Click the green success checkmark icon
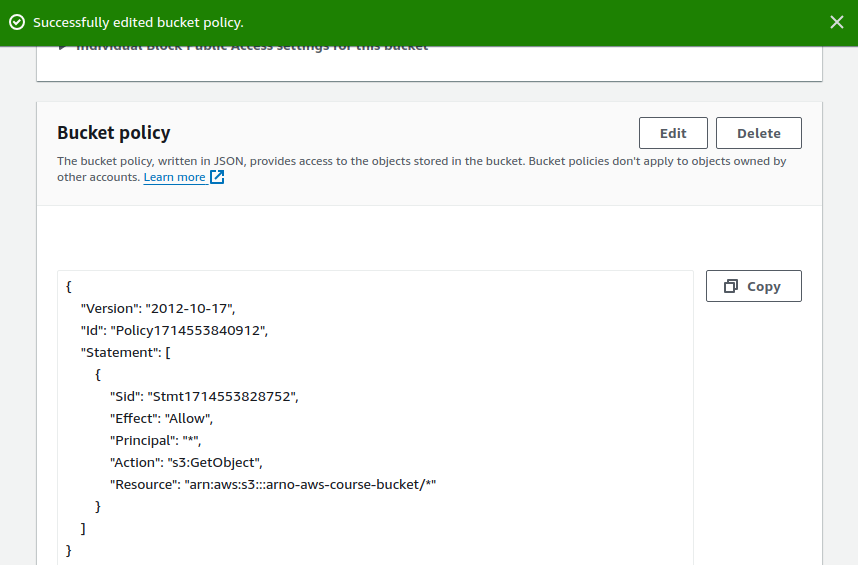 point(17,22)
